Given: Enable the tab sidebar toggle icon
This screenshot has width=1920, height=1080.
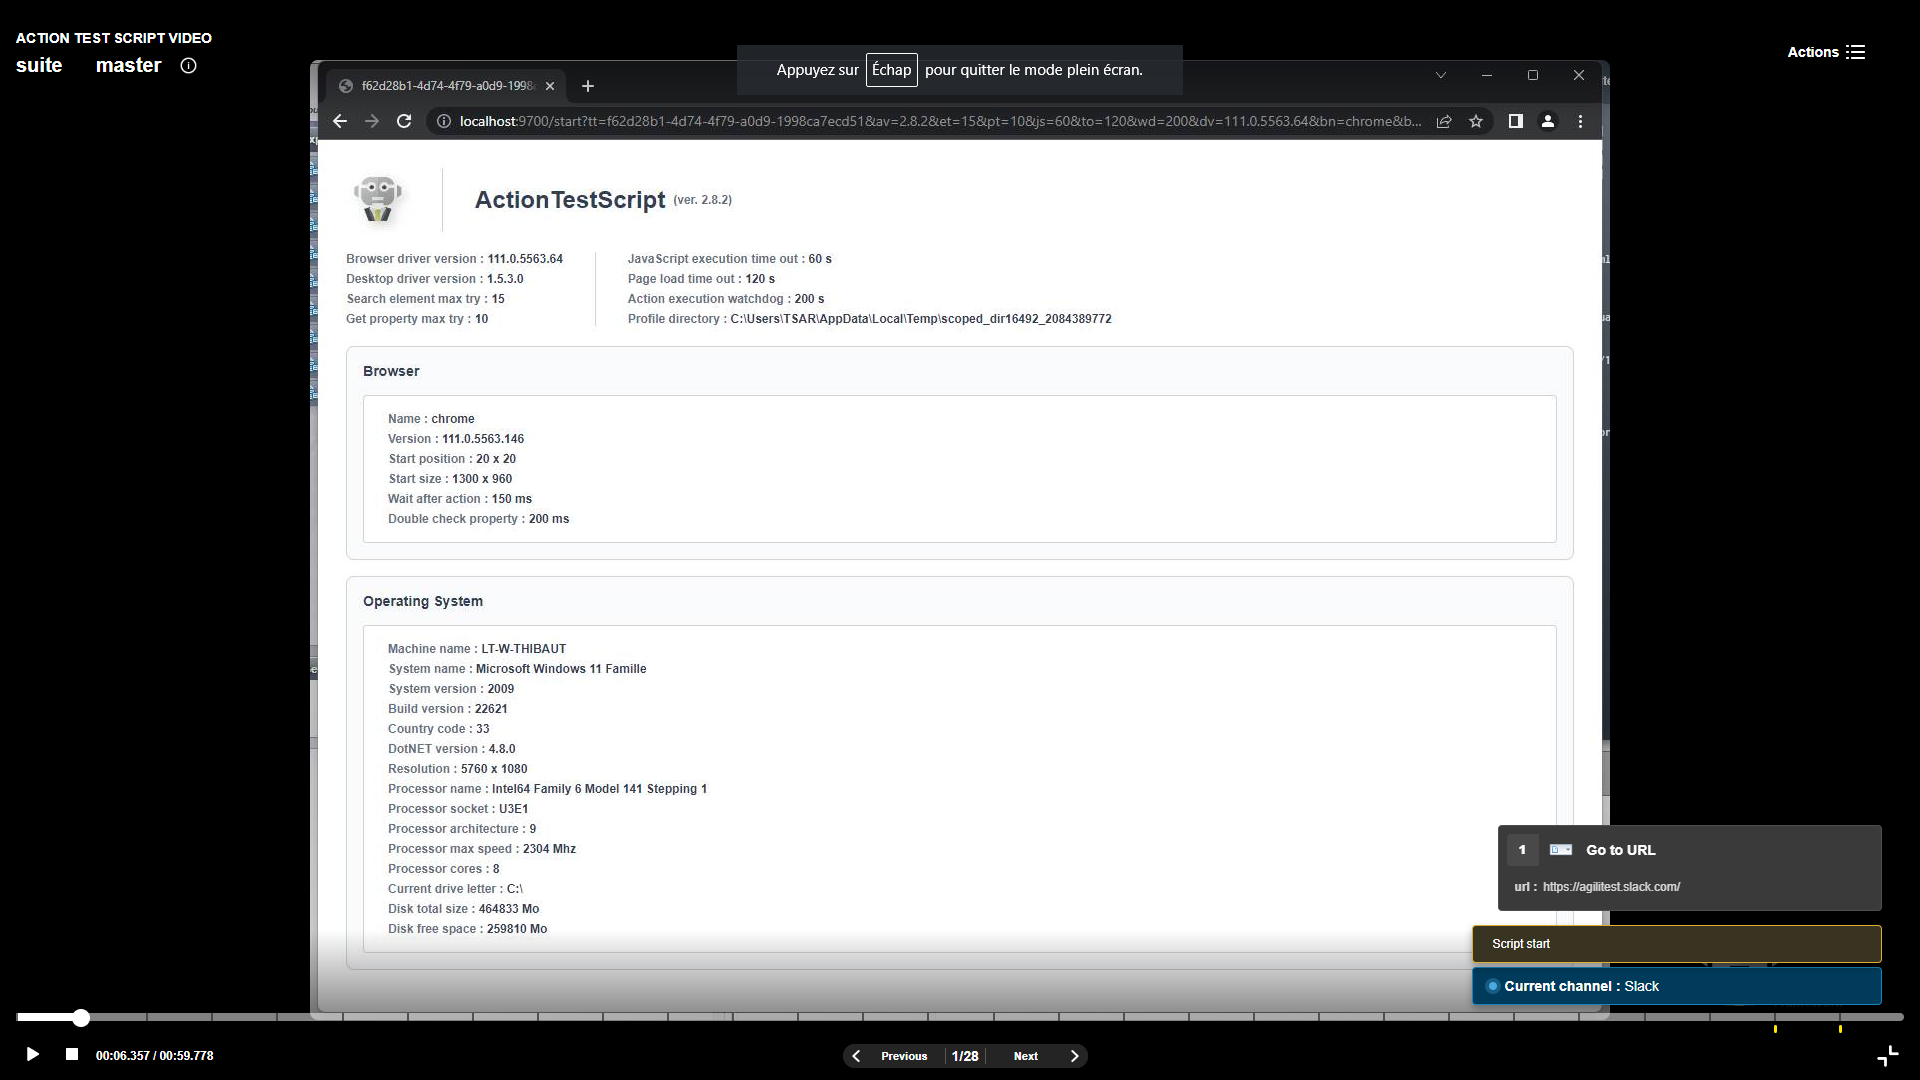Looking at the screenshot, I should click(1515, 120).
